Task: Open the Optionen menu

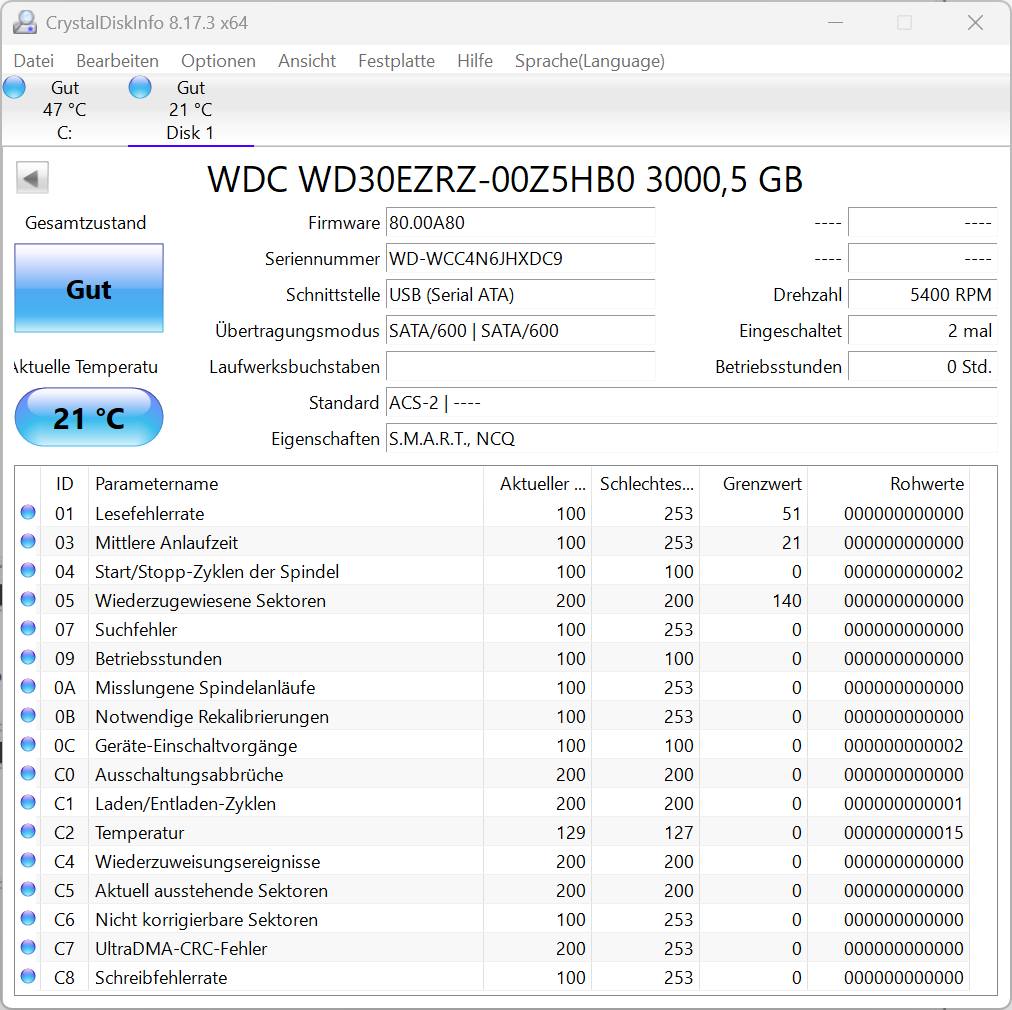Action: (218, 61)
